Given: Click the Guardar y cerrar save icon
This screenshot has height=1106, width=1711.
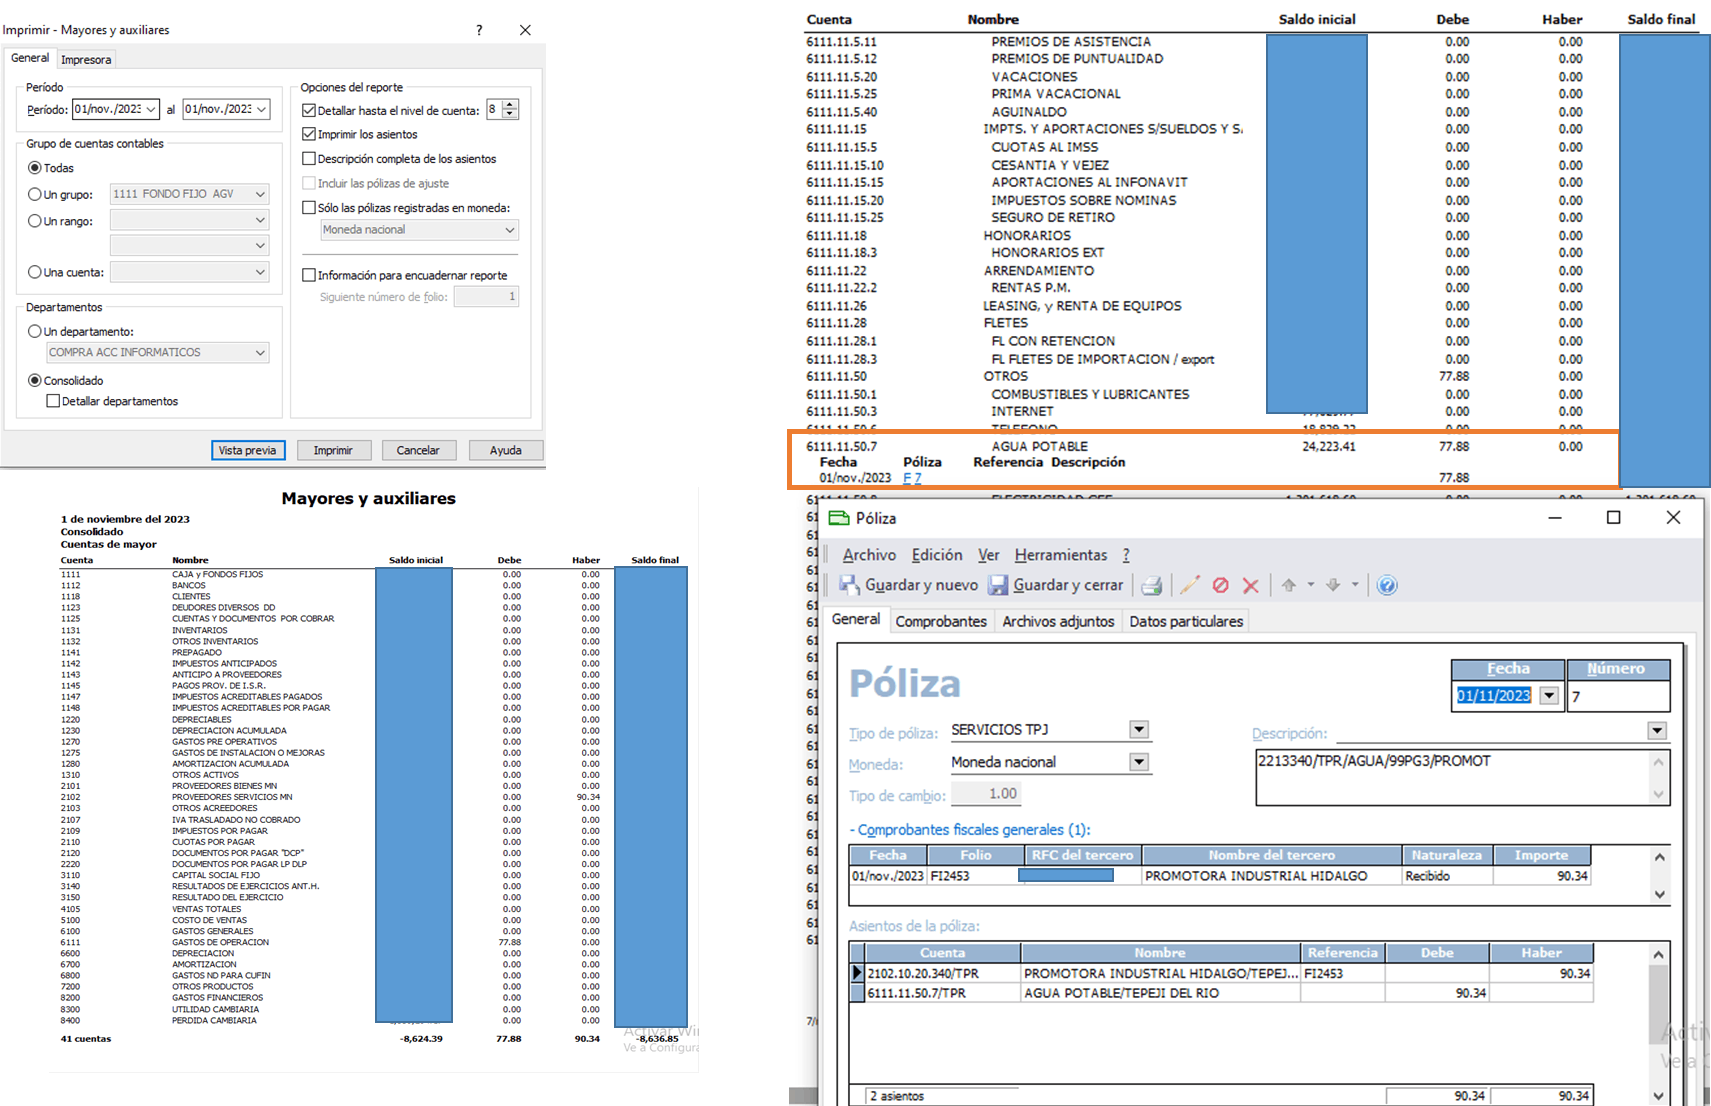Looking at the screenshot, I should (998, 585).
